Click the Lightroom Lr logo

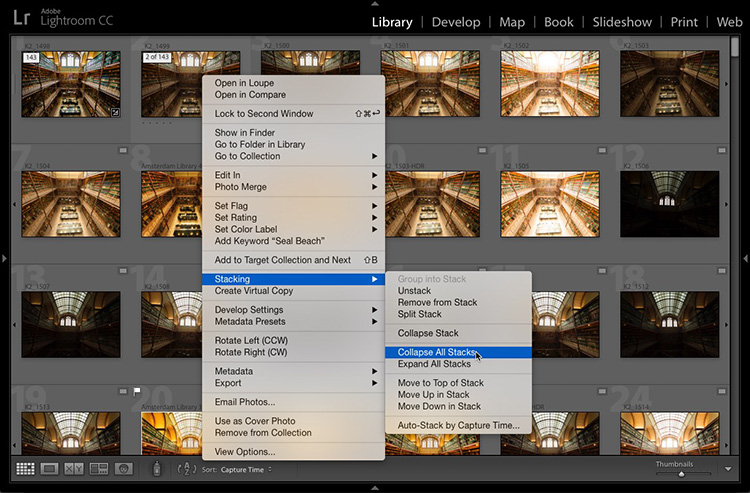[x=22, y=18]
